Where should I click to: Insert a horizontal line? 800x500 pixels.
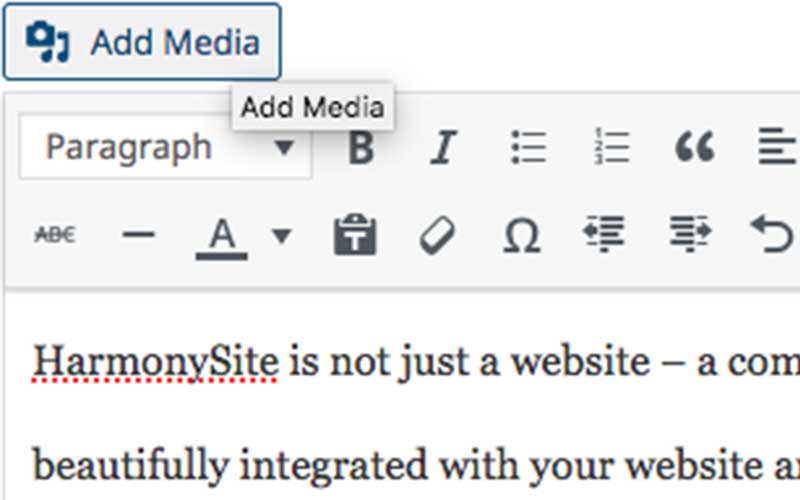click(138, 235)
